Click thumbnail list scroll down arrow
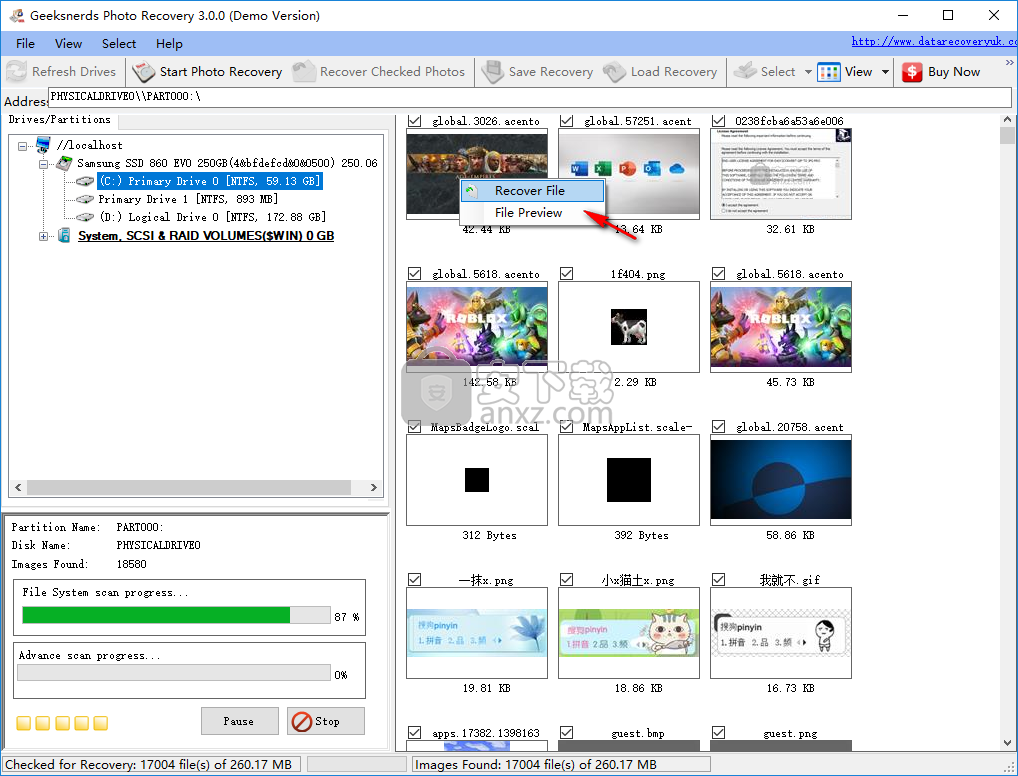 click(1007, 743)
